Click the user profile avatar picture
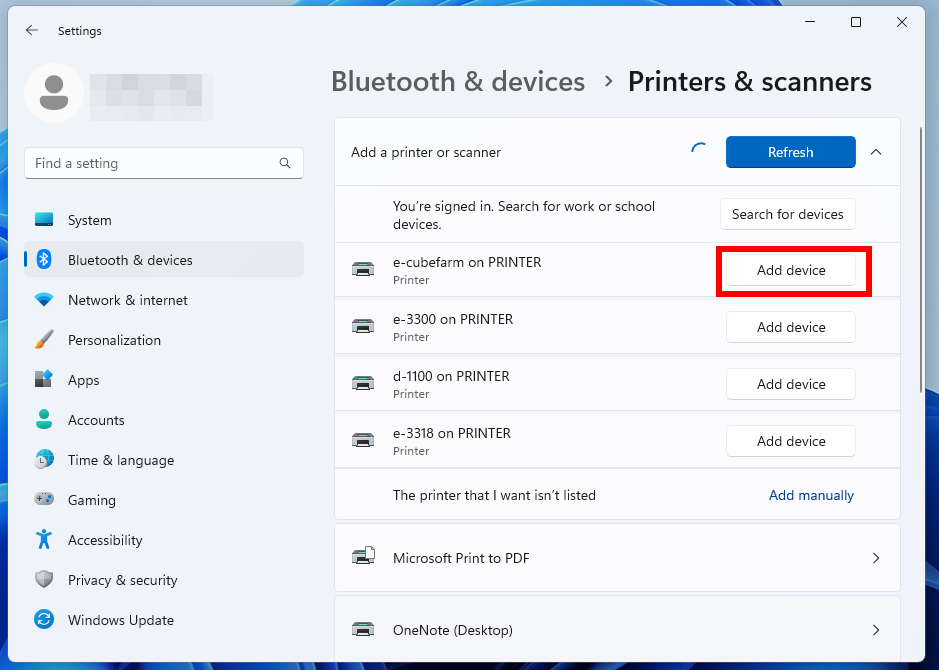This screenshot has height=670, width=939. [x=54, y=93]
